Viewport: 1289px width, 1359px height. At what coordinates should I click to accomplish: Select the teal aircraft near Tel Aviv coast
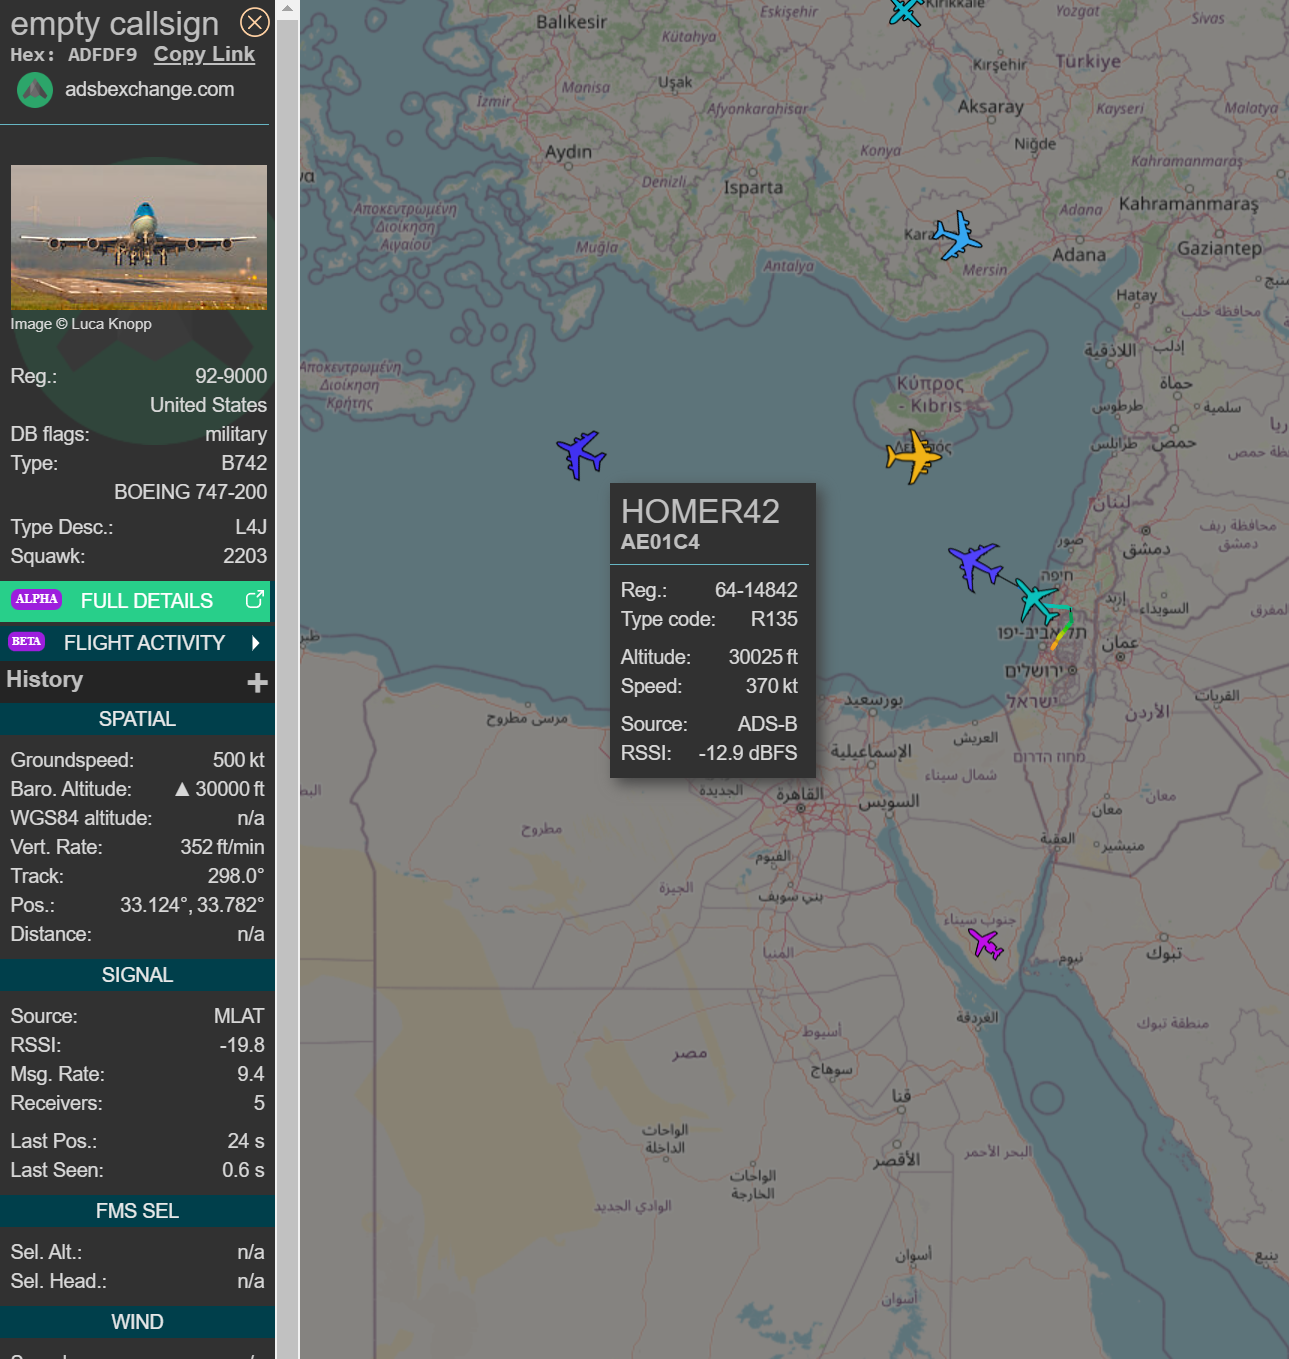pyautogui.click(x=1037, y=600)
